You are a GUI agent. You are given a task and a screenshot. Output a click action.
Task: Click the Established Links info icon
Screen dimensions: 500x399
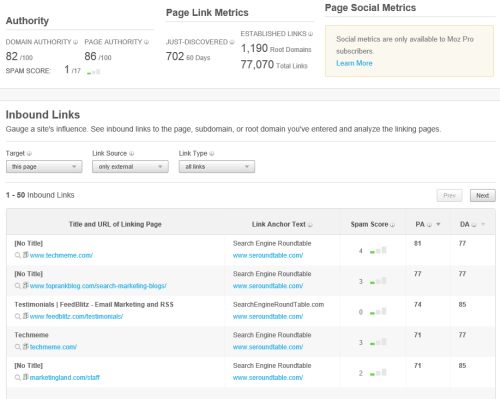[x=310, y=34]
